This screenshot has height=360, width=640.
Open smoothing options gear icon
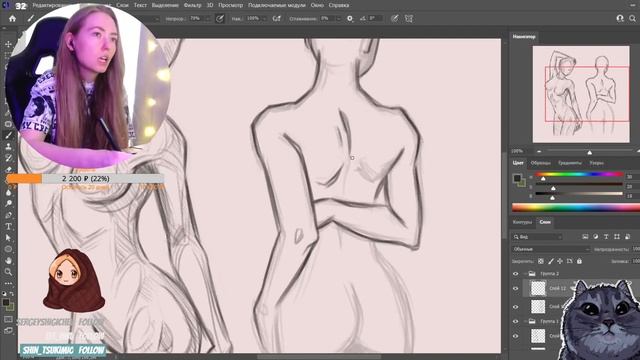pyautogui.click(x=350, y=18)
